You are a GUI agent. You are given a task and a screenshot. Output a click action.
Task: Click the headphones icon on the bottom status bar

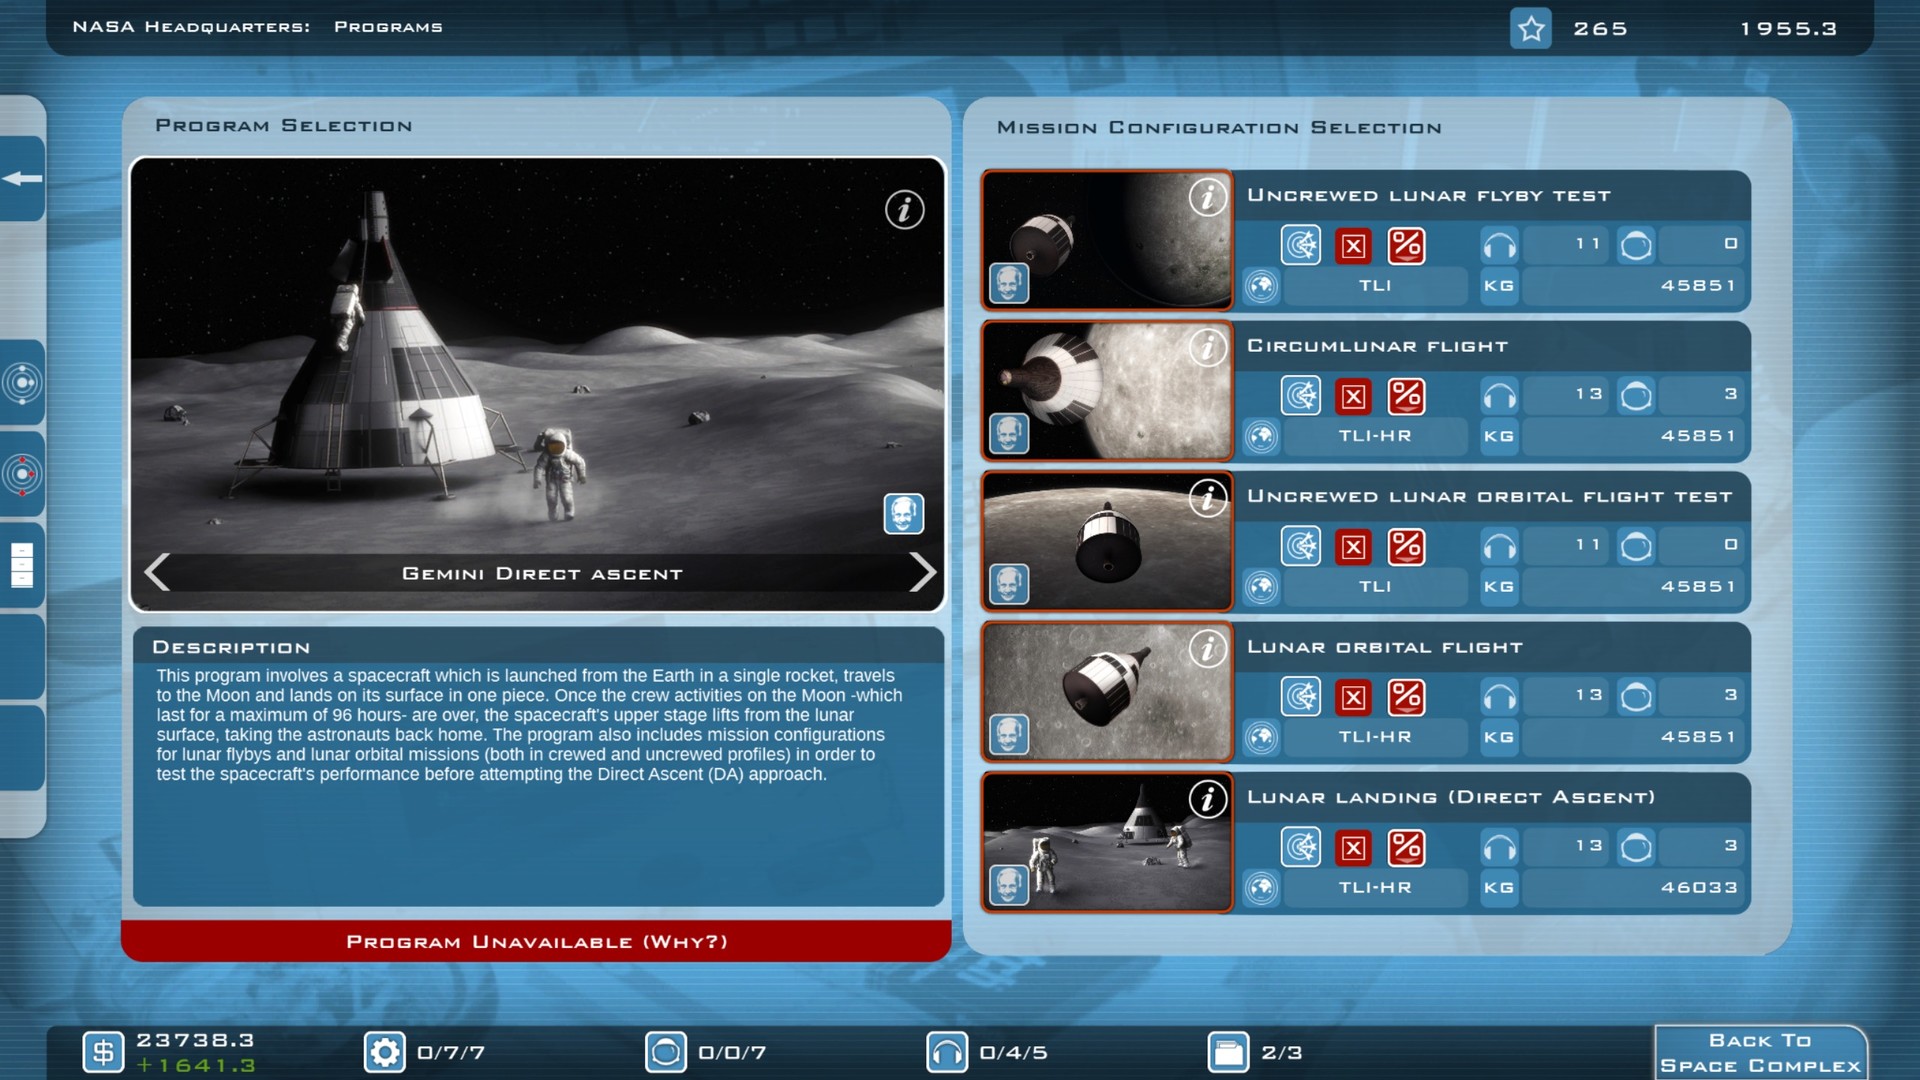pyautogui.click(x=949, y=1051)
